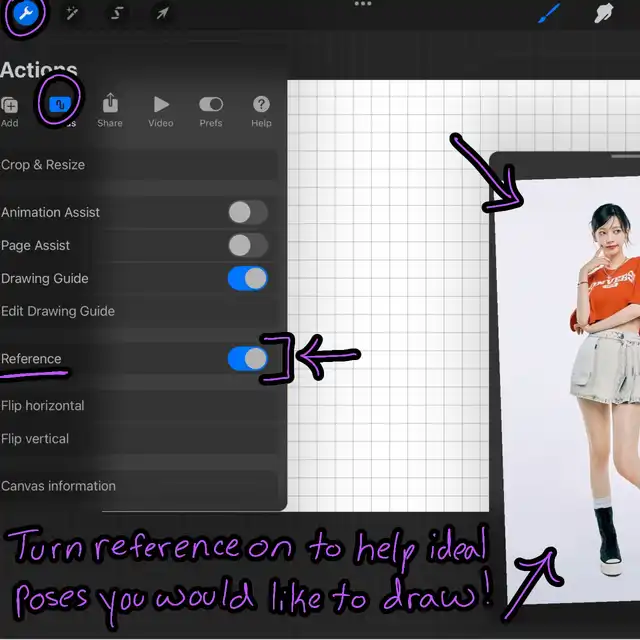This screenshot has height=640, width=640.
Task: Open the Actions wrench menu
Action: (x=19, y=14)
